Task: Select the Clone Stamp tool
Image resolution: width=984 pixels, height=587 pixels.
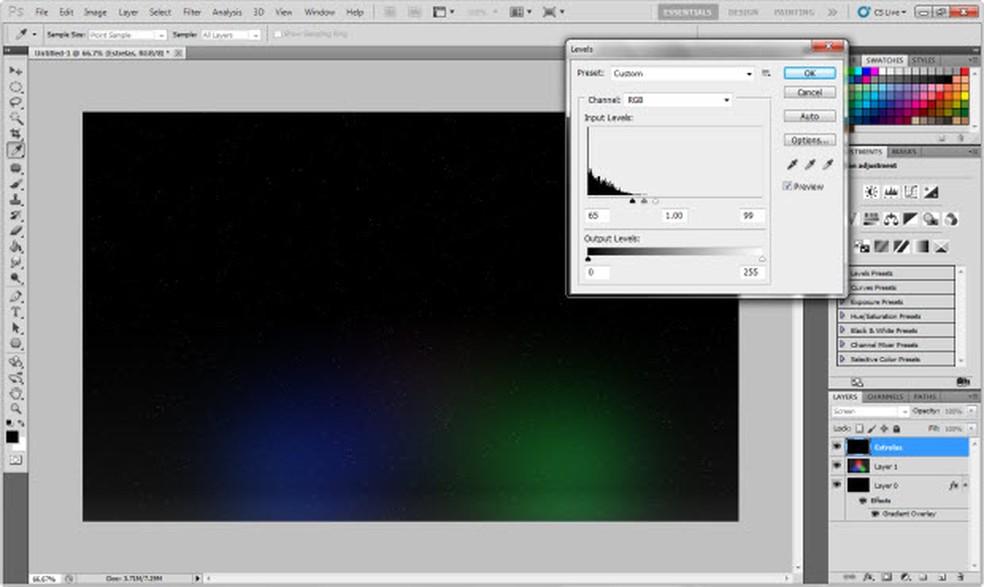Action: (x=16, y=199)
